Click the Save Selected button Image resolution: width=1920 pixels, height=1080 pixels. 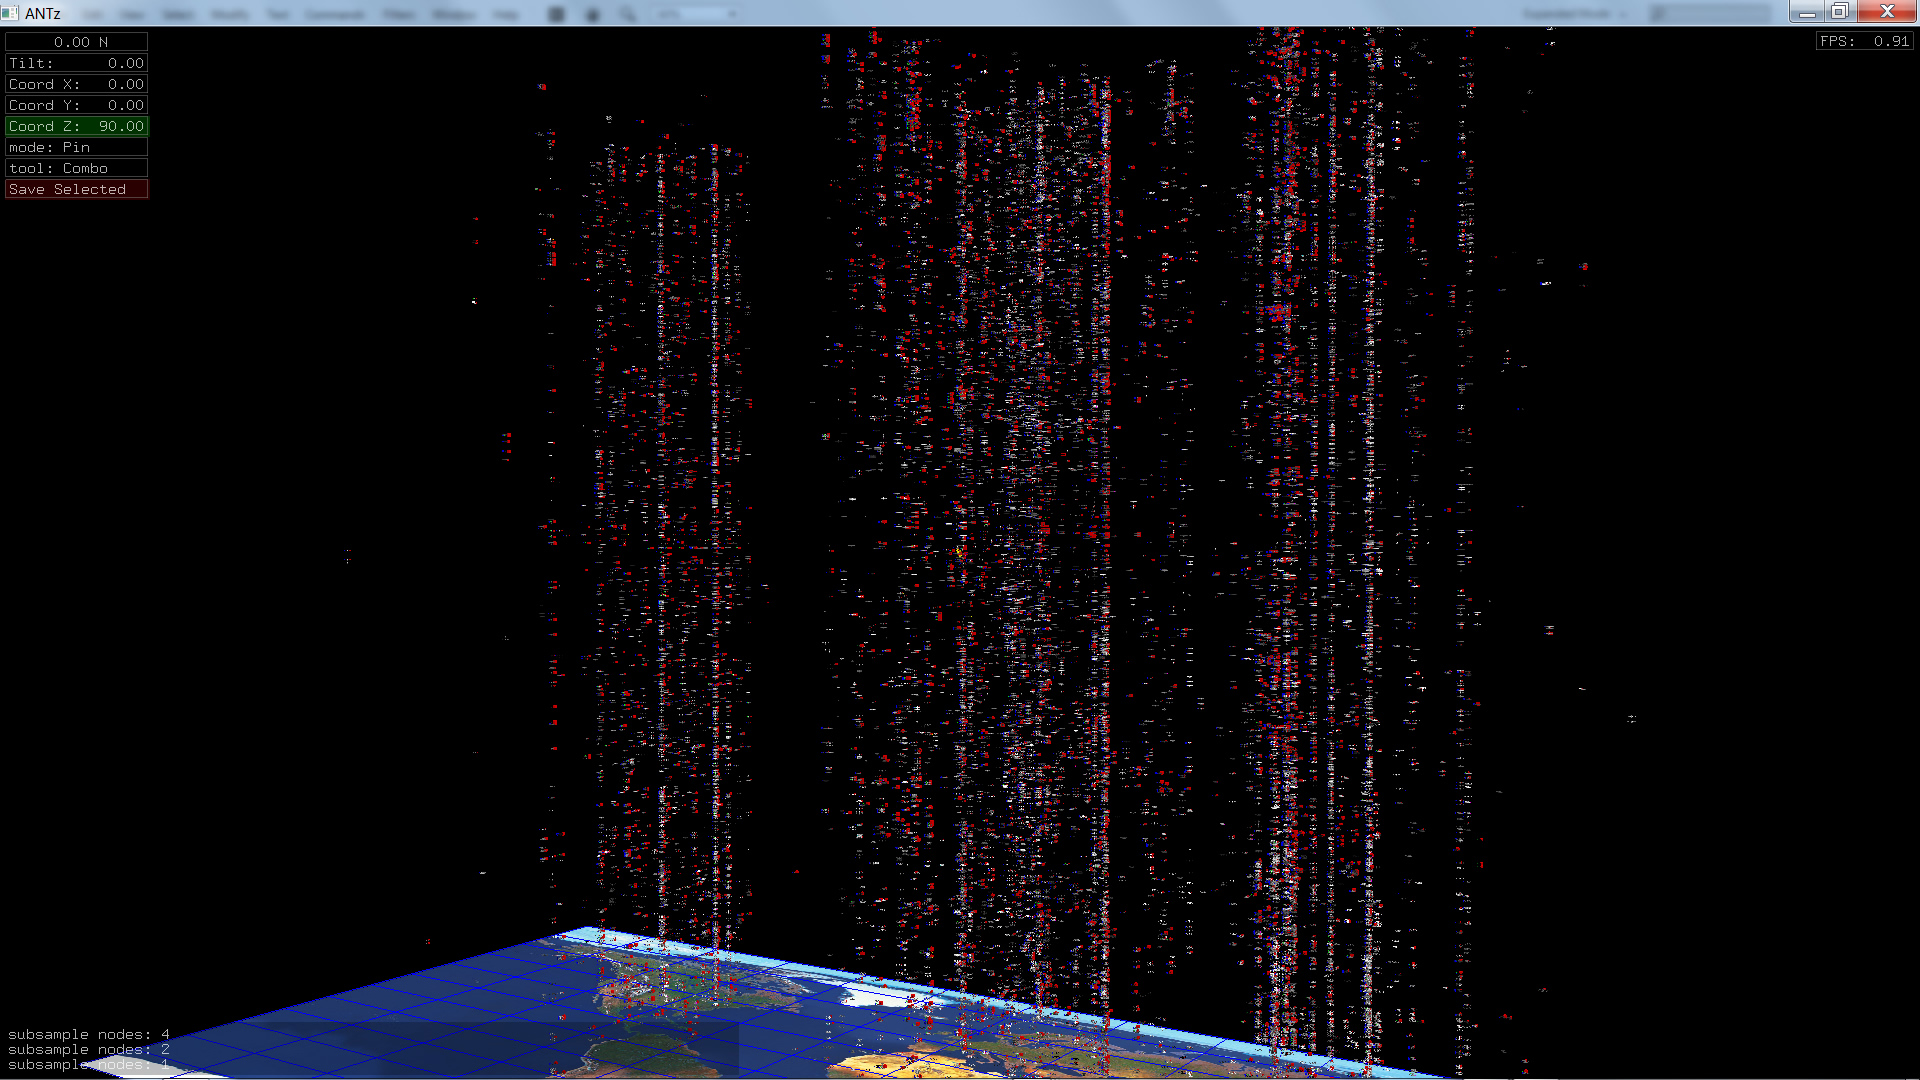(76, 189)
